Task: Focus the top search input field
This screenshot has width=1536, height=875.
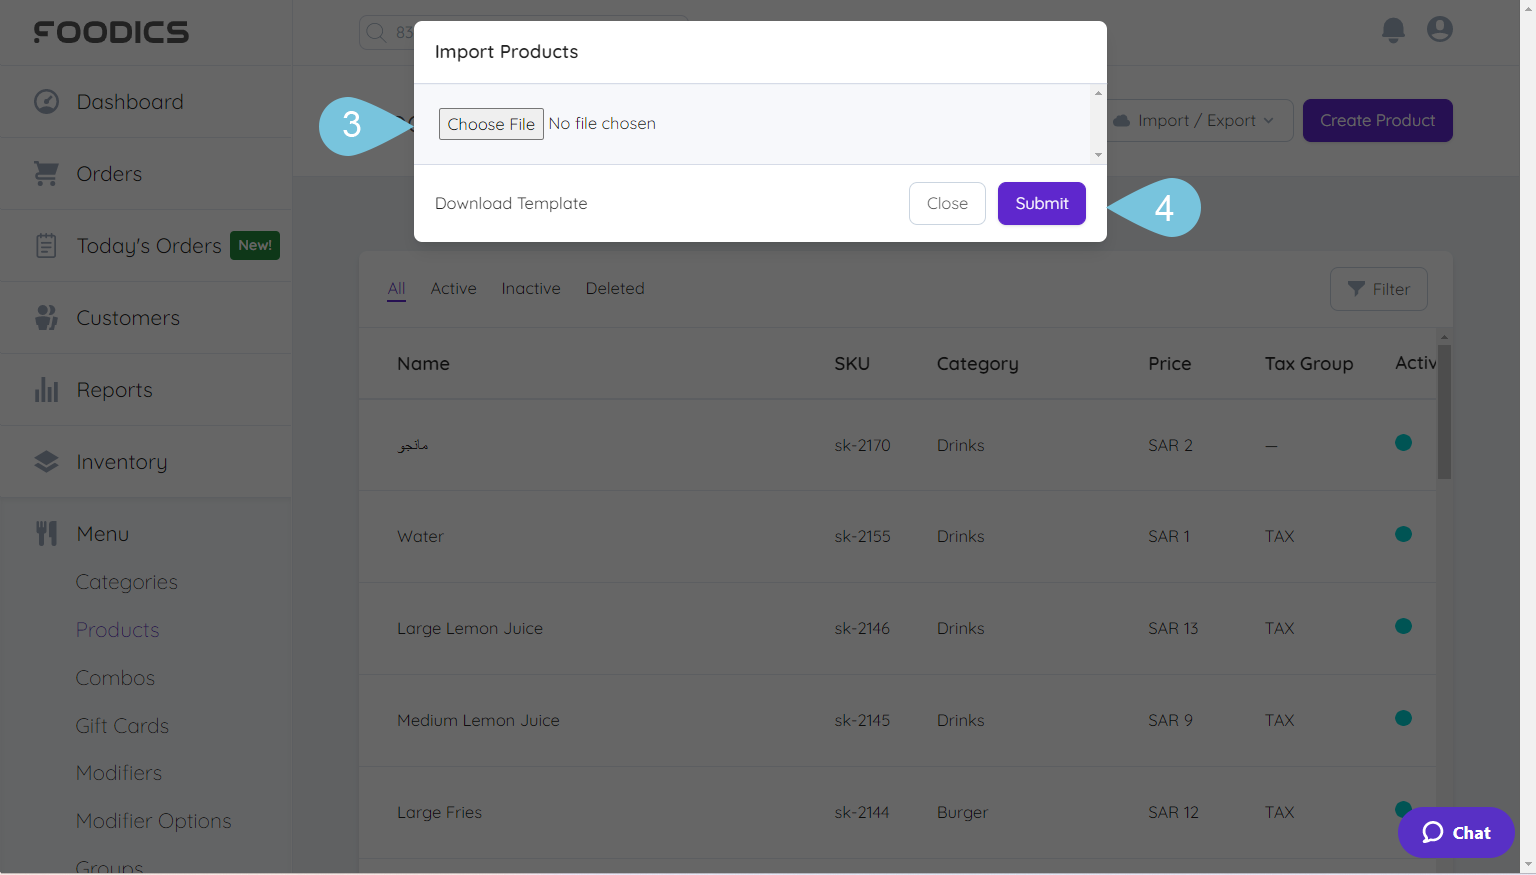Action: point(524,32)
